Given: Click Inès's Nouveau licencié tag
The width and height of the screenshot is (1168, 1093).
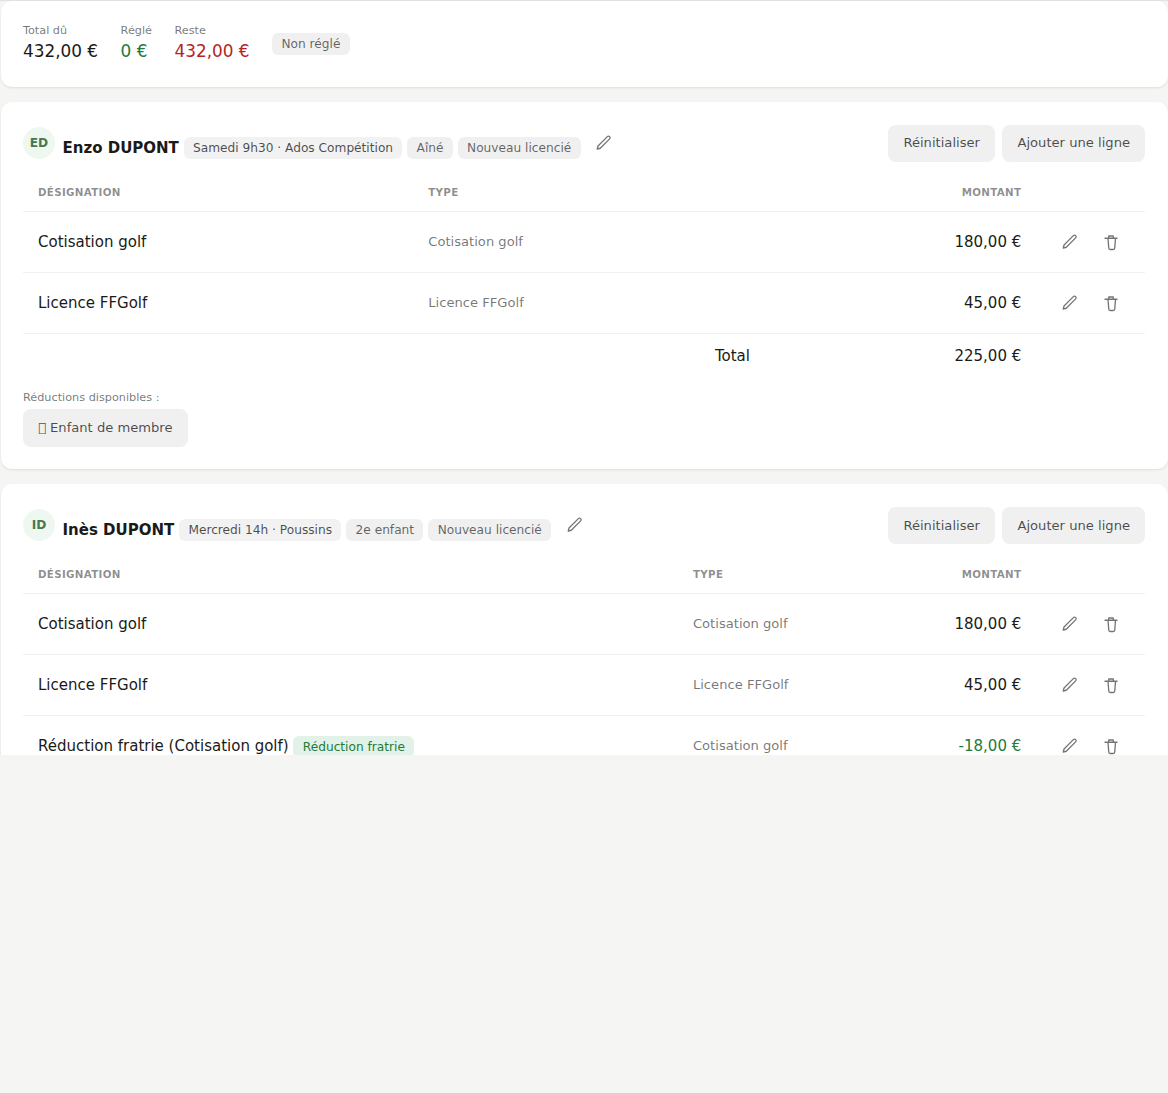Looking at the screenshot, I should tap(489, 530).
